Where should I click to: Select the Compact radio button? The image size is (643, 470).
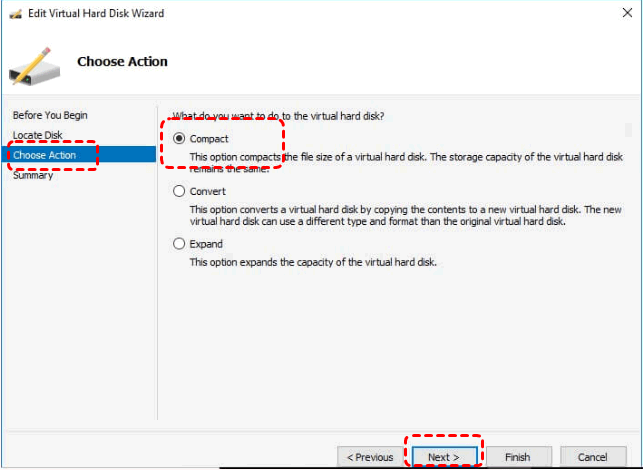tap(180, 139)
